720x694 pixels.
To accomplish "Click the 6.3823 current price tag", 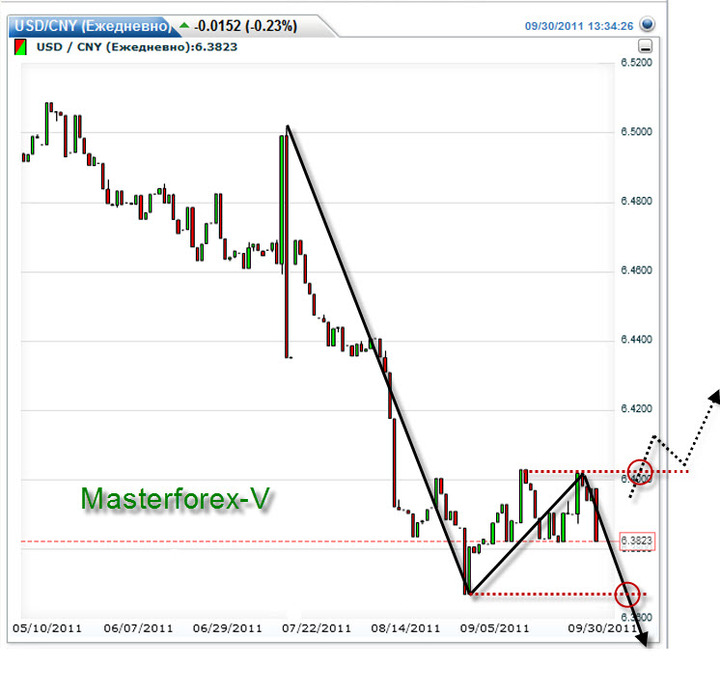I will click(637, 541).
